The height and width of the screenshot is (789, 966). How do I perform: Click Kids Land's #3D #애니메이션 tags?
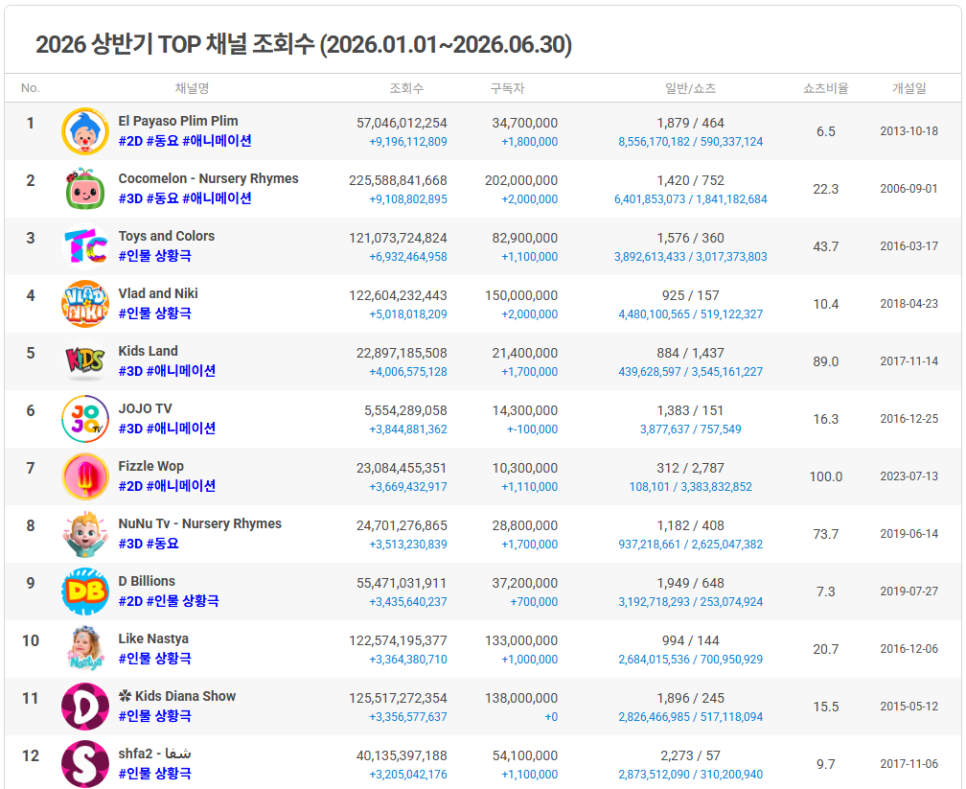click(167, 371)
